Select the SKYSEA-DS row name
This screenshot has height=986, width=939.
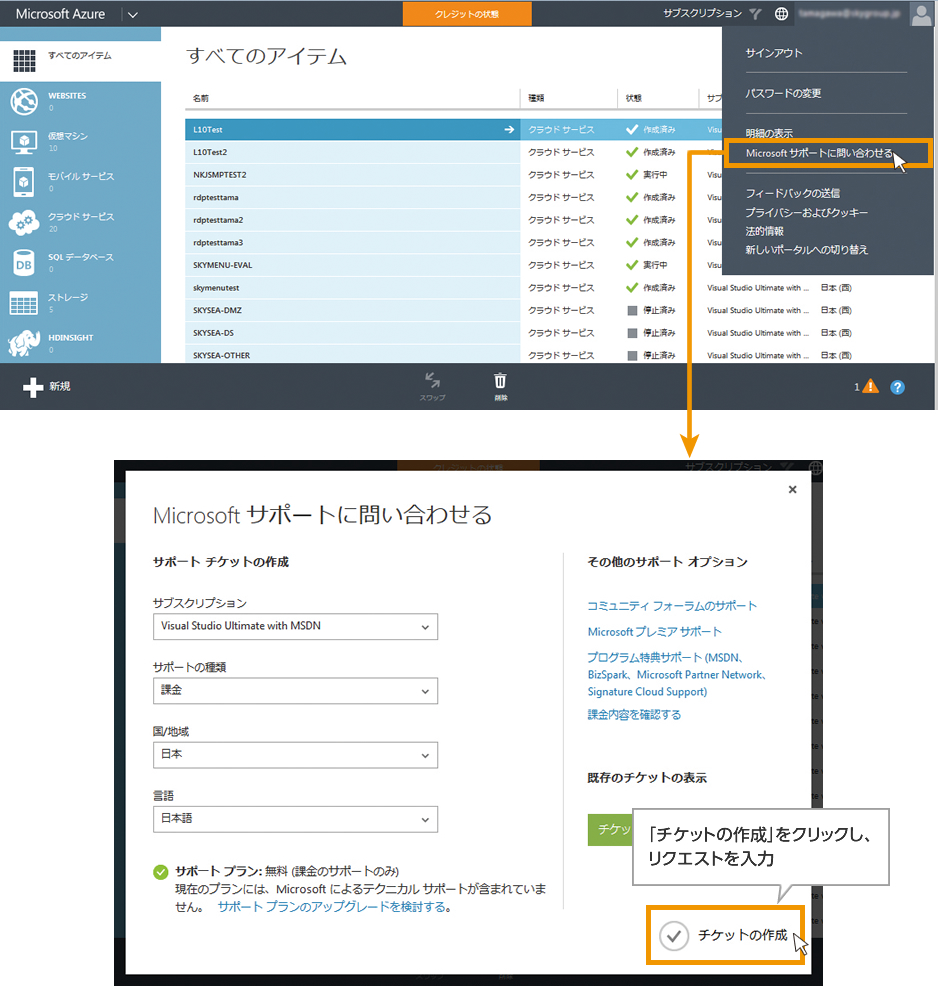point(213,333)
